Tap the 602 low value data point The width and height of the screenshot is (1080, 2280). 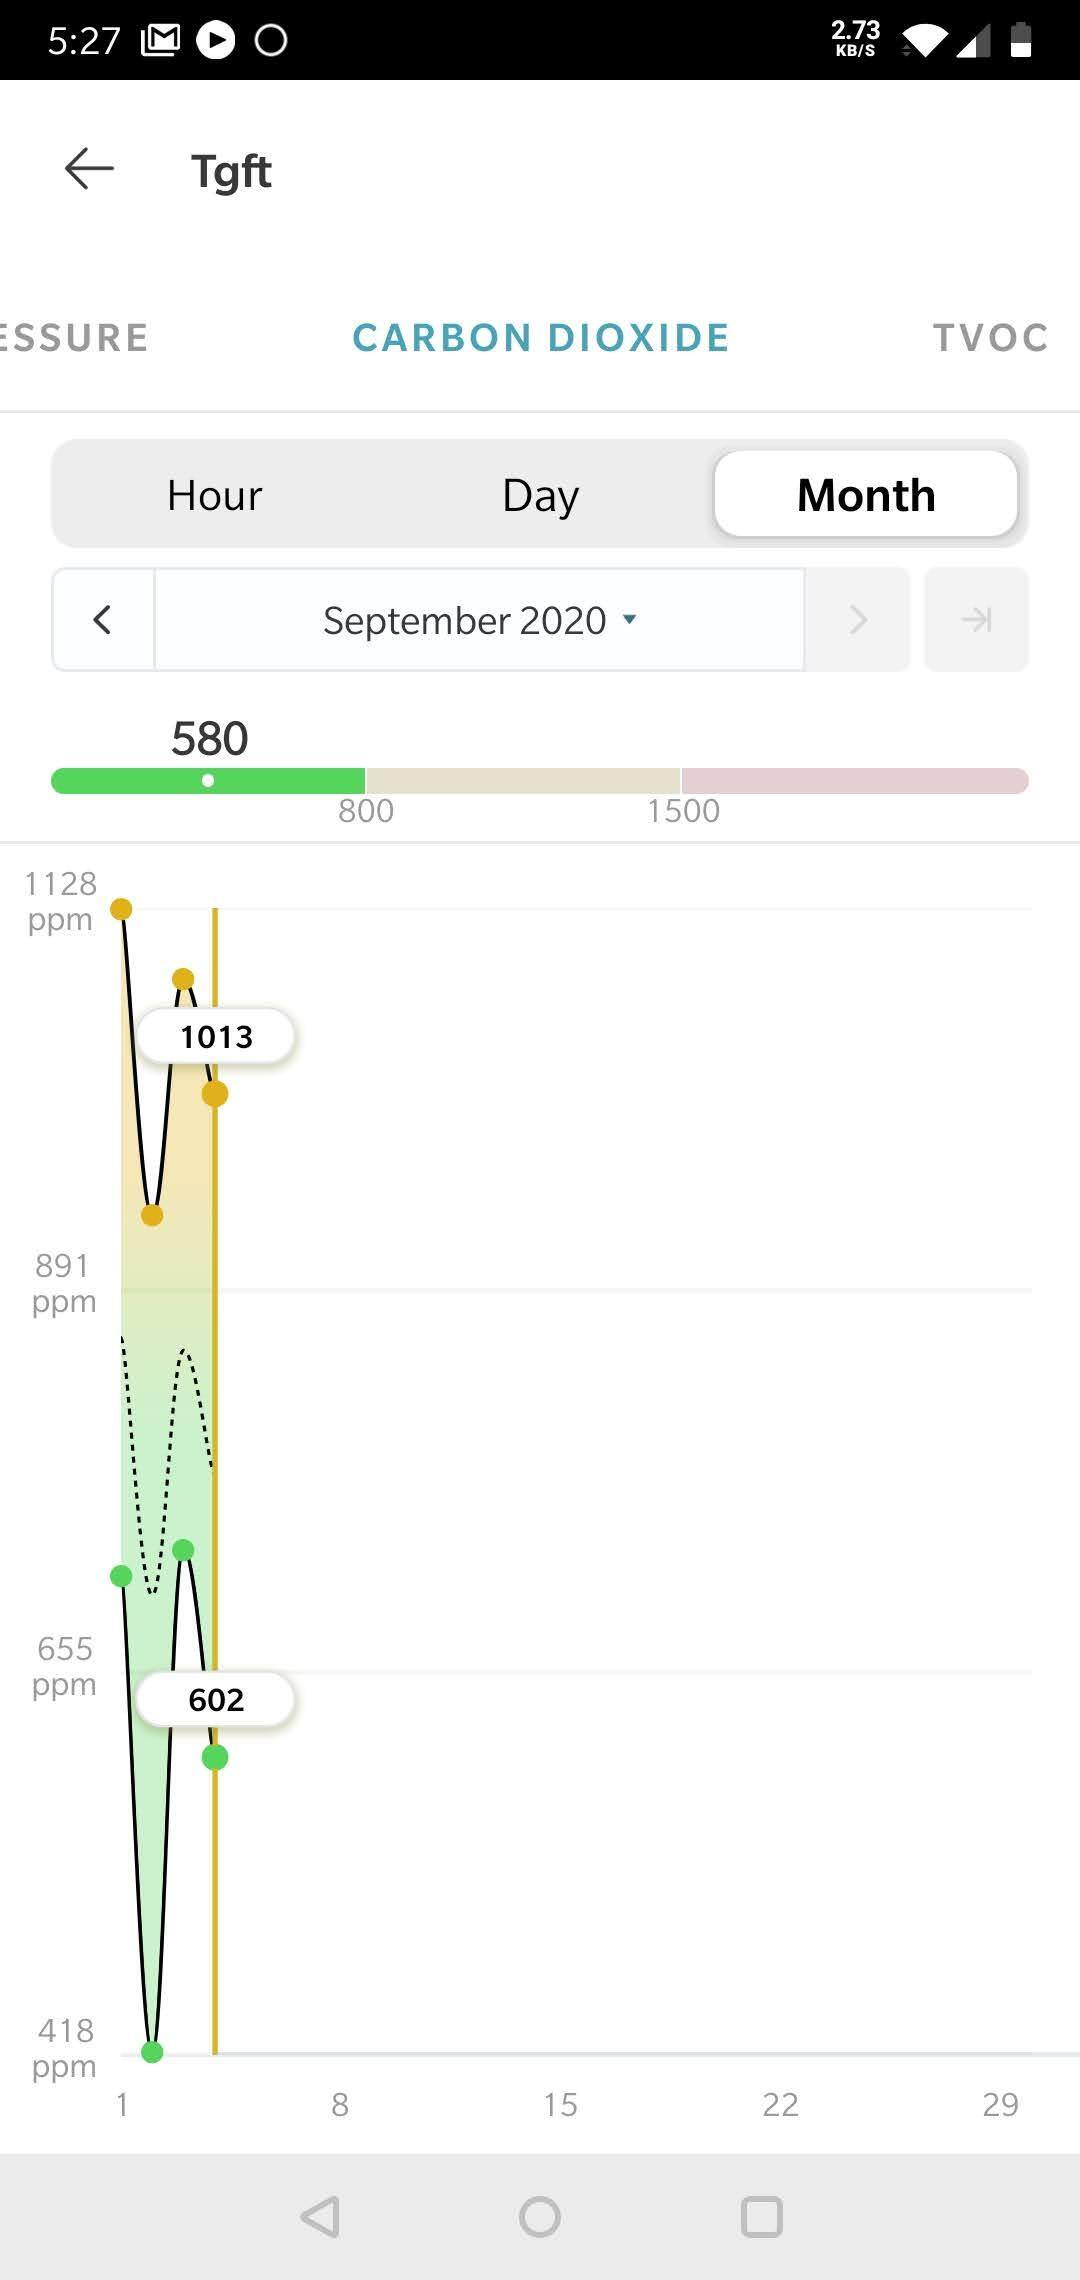coord(215,1757)
